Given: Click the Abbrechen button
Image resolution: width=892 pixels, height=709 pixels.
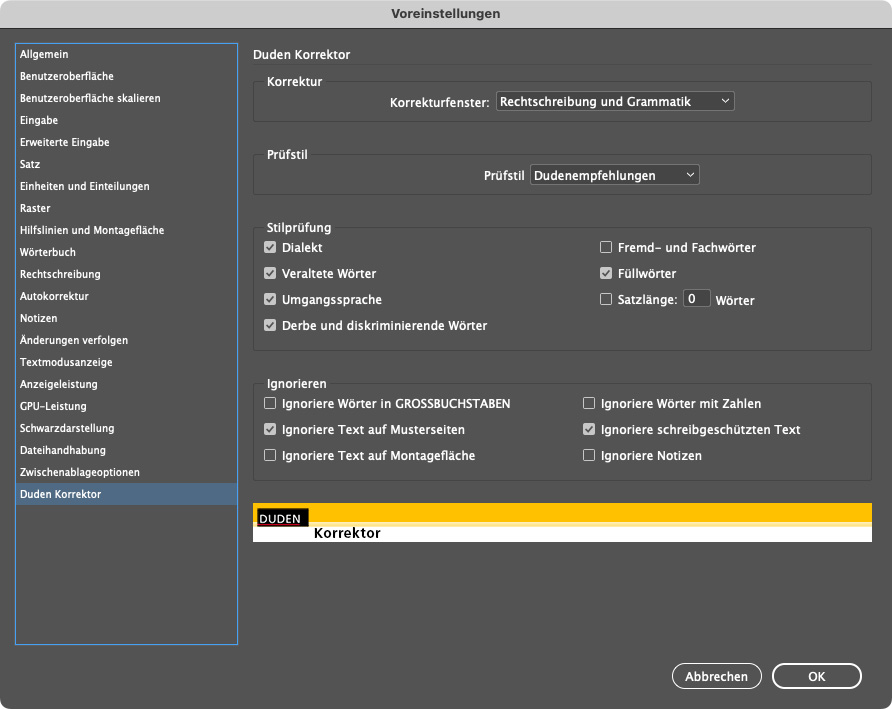Looking at the screenshot, I should 716,676.
